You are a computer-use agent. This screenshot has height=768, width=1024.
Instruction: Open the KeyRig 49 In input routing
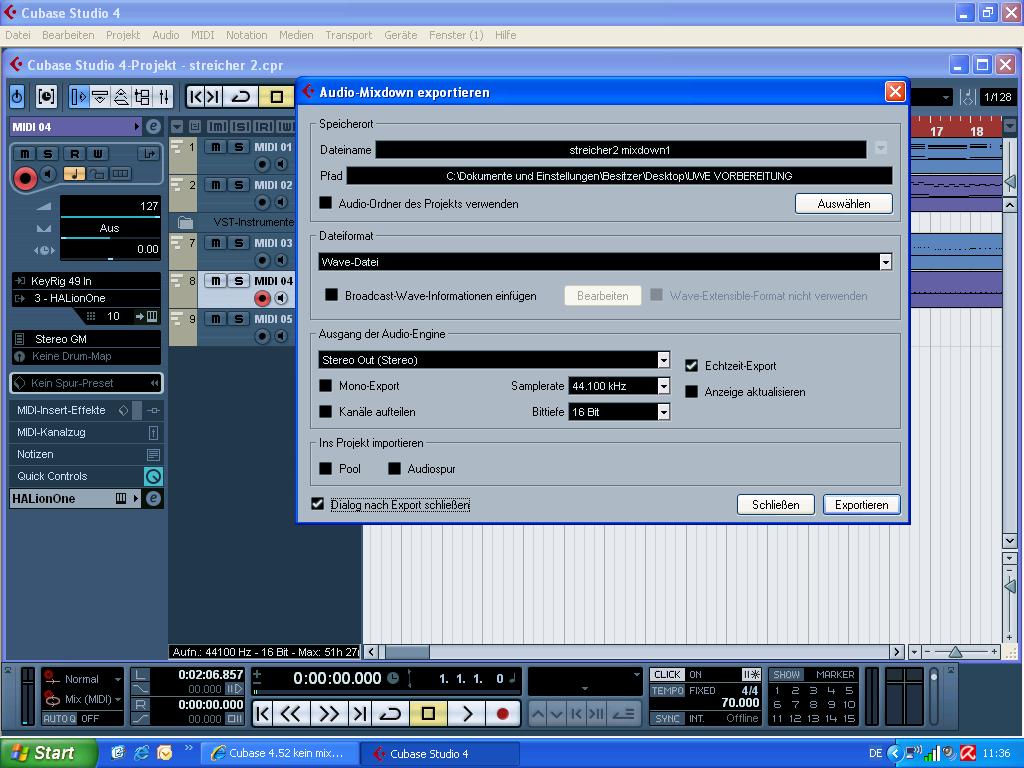pos(86,281)
